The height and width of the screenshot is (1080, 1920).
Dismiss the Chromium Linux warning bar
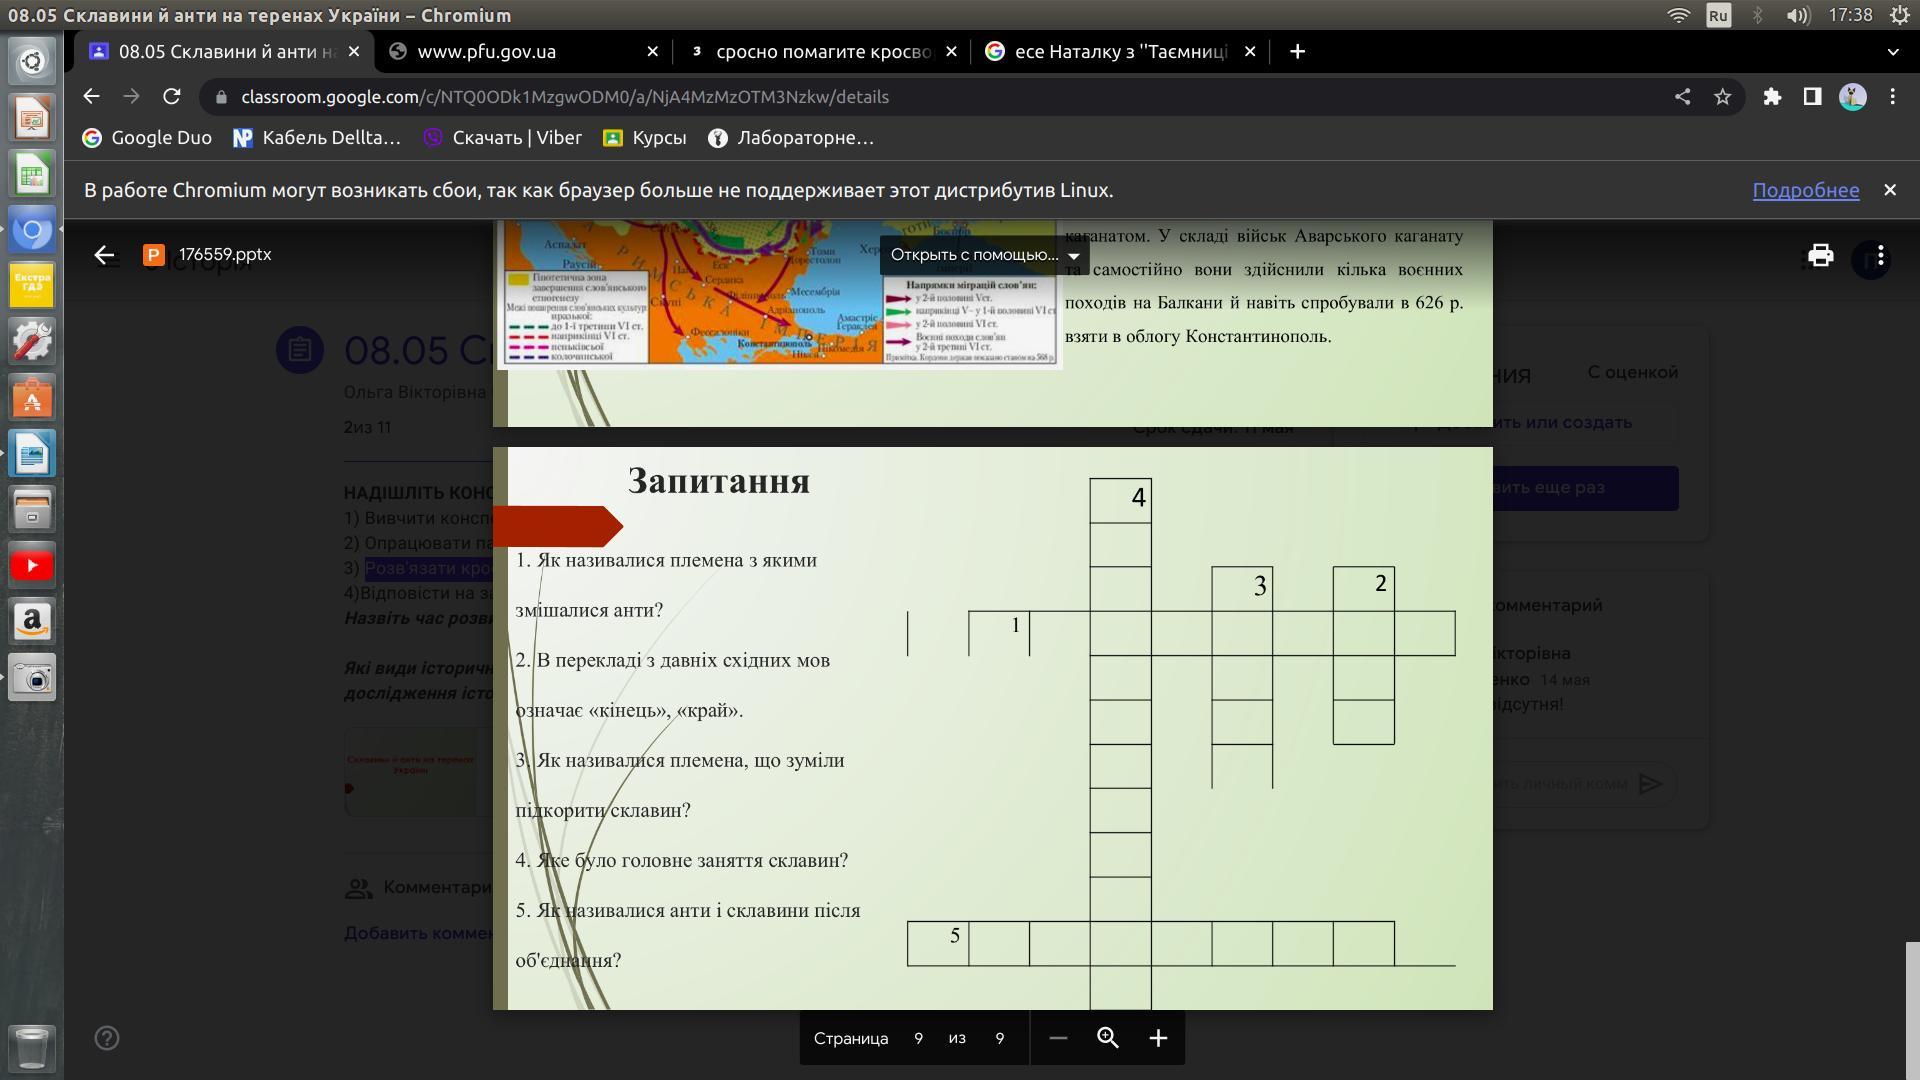1890,190
